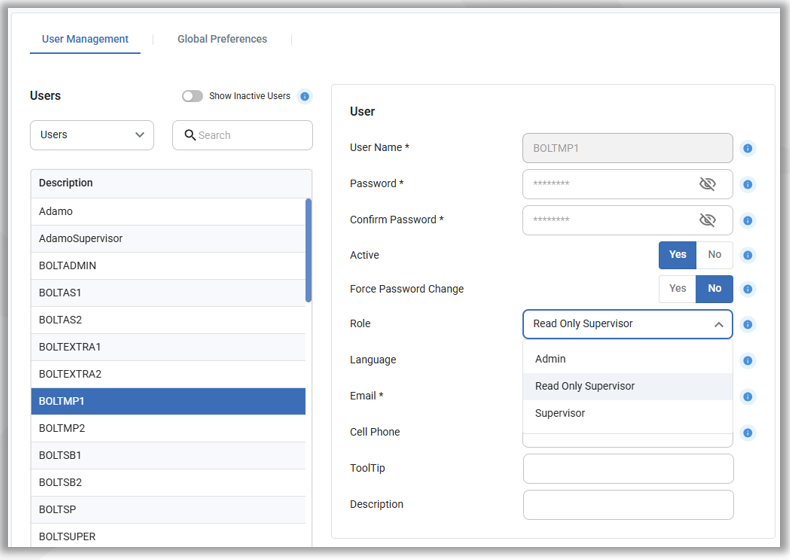The image size is (790, 560).
Task: Click info icon next to Show Inactive Users
Action: point(305,97)
